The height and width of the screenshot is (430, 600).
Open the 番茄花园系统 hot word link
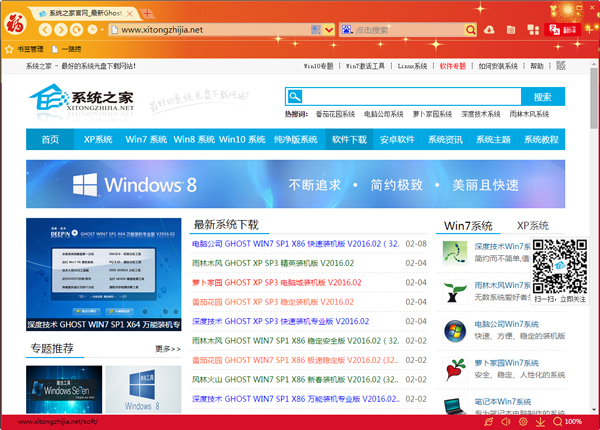[x=335, y=114]
